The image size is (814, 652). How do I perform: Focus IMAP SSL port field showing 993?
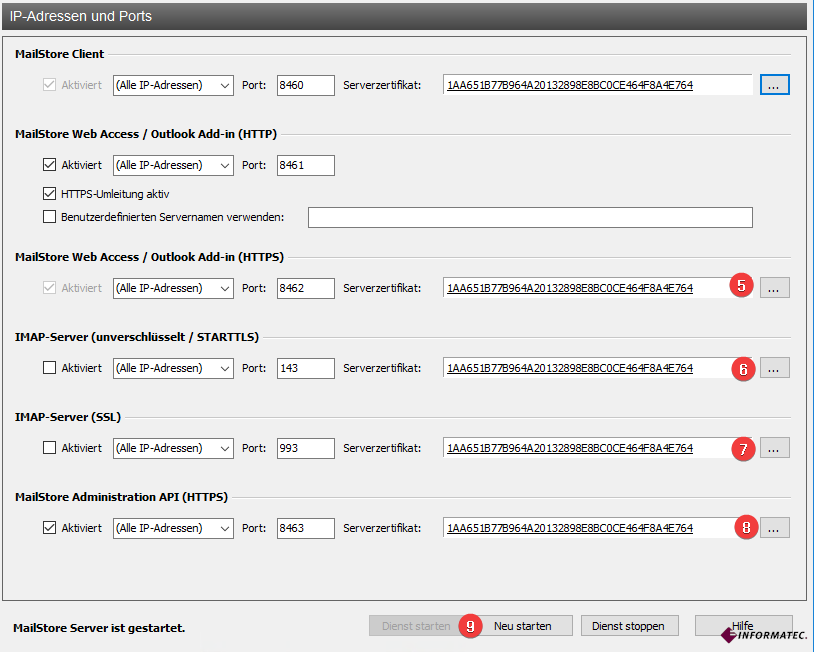coord(305,448)
